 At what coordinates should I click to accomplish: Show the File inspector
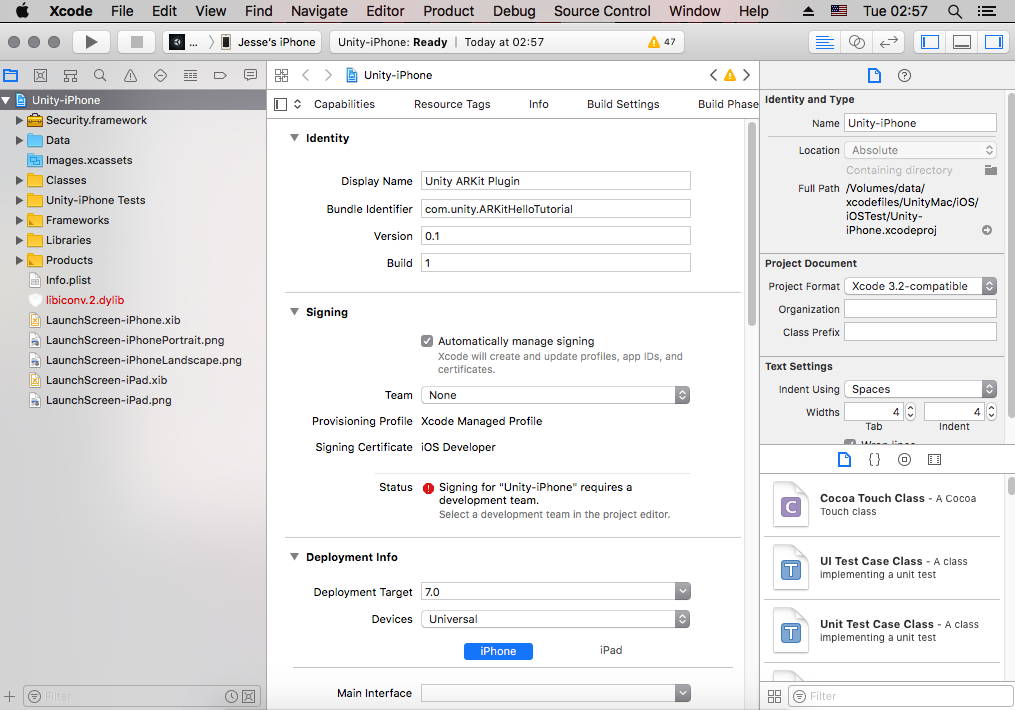(x=874, y=76)
